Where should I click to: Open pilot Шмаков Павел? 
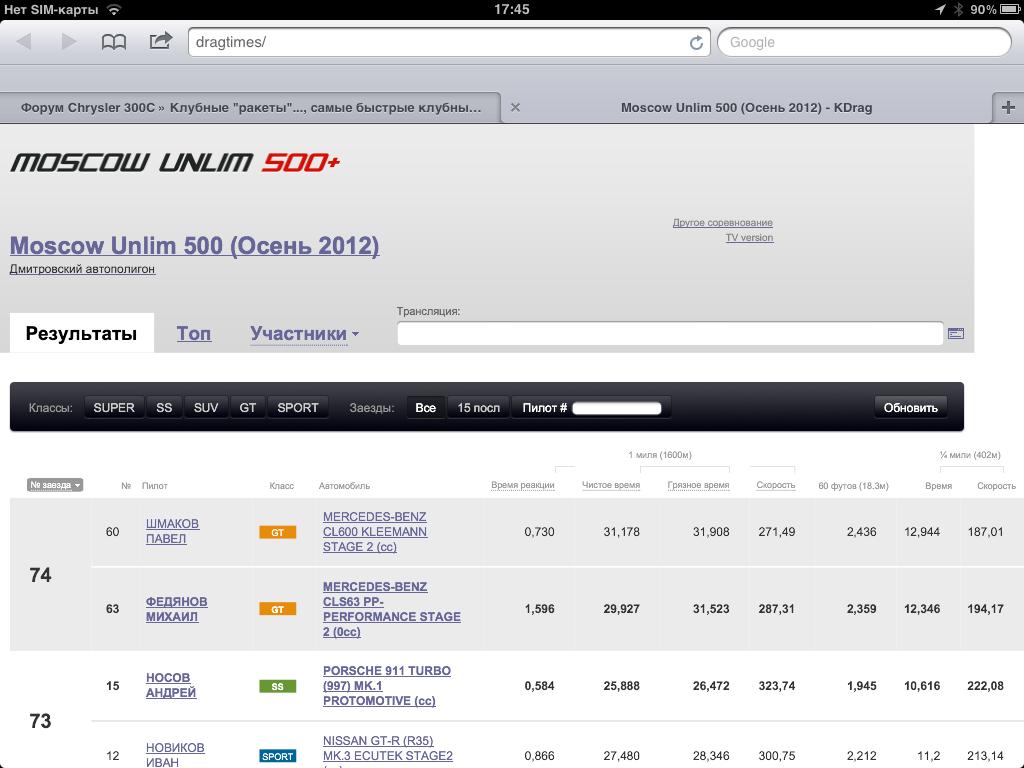[x=172, y=532]
